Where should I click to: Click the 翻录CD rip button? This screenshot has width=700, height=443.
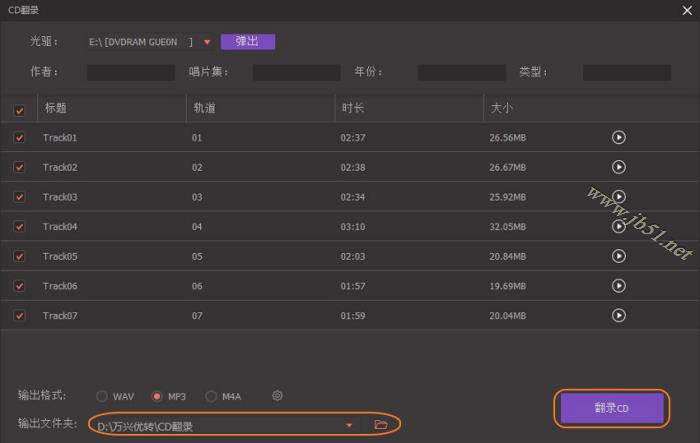pos(612,408)
